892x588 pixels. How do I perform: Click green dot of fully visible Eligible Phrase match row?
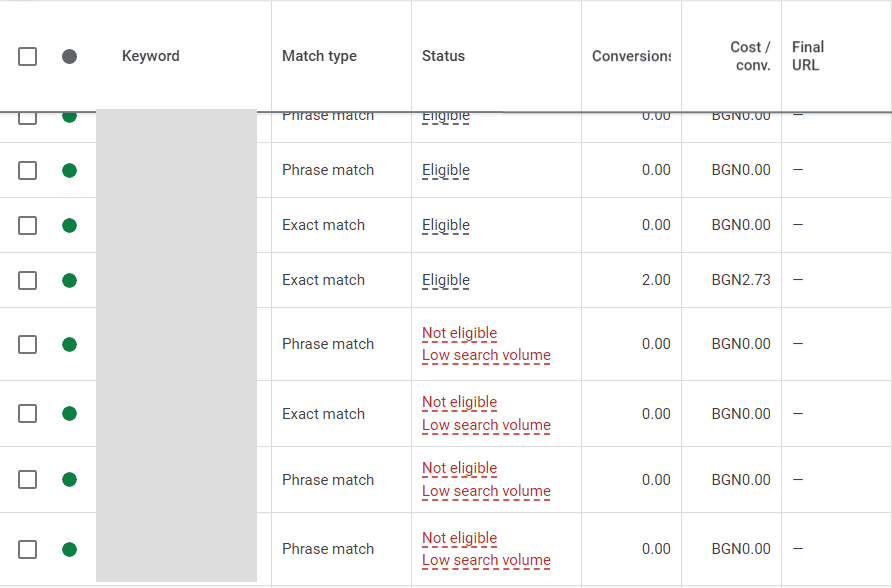pos(69,171)
